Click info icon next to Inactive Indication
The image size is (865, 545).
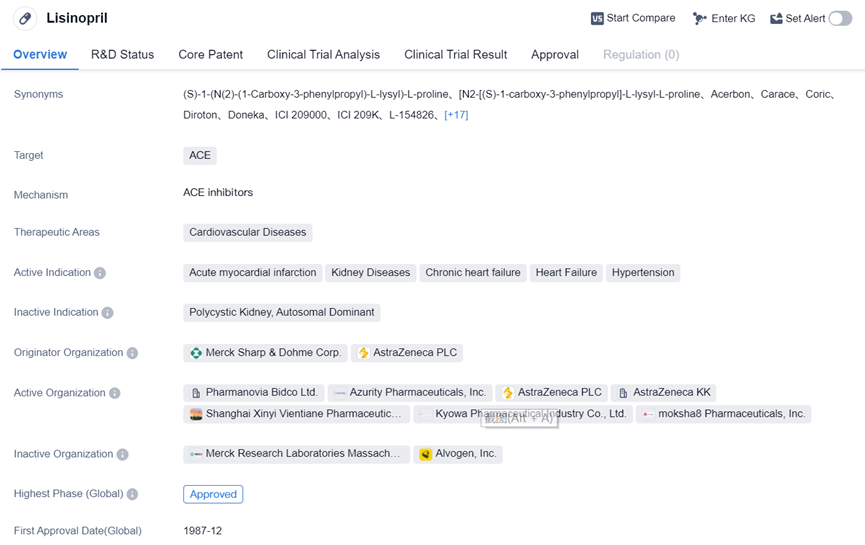point(107,313)
